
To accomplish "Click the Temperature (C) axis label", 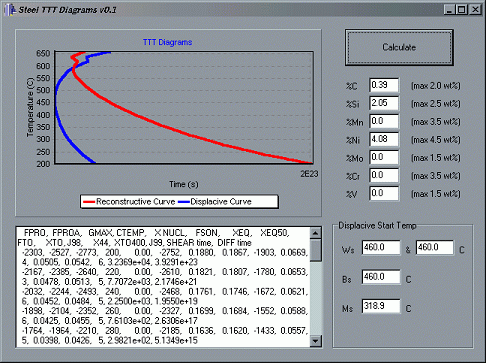I will pos(30,107).
